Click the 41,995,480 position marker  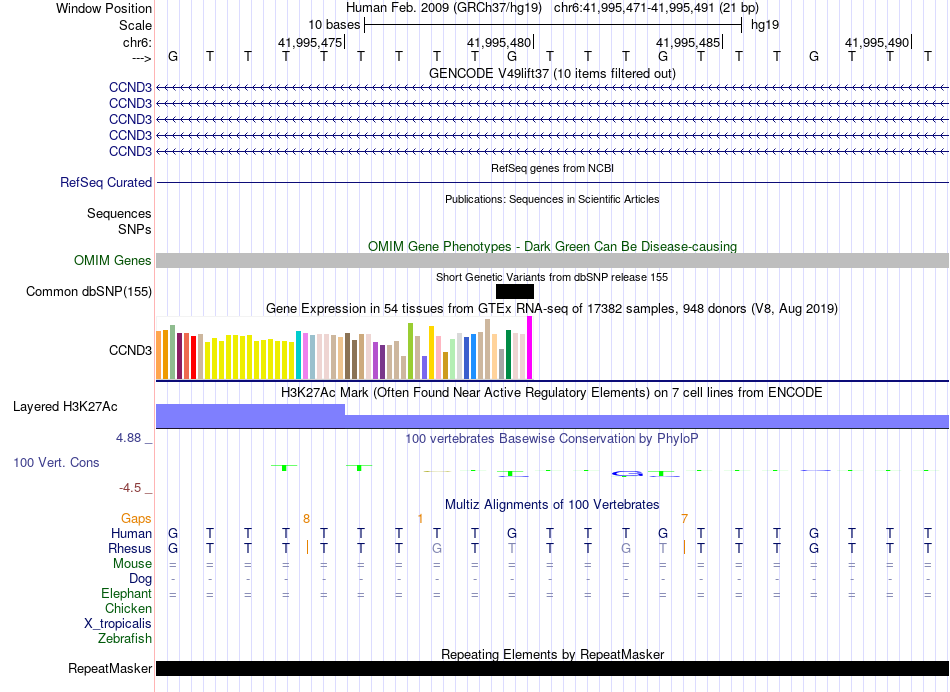(x=499, y=42)
